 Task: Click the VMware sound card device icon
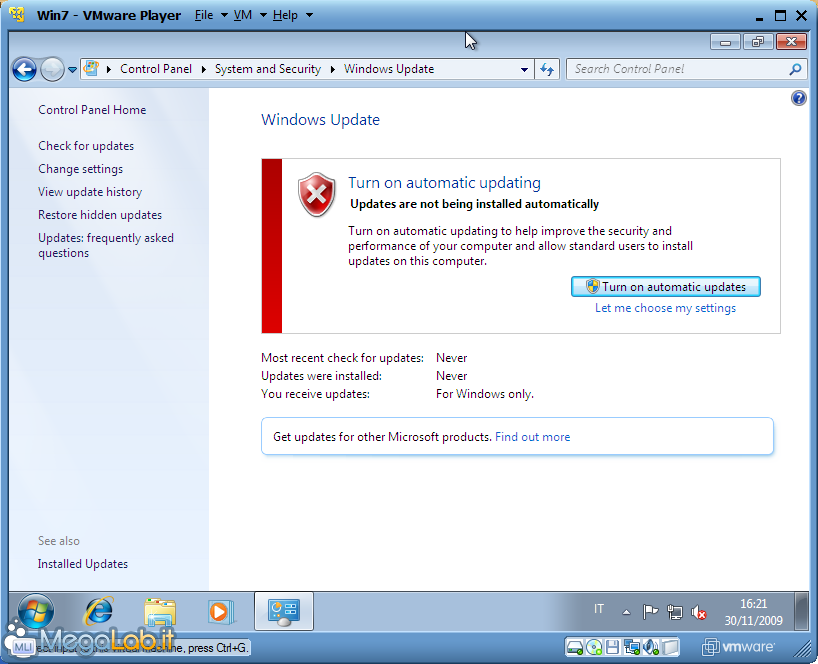point(651,648)
